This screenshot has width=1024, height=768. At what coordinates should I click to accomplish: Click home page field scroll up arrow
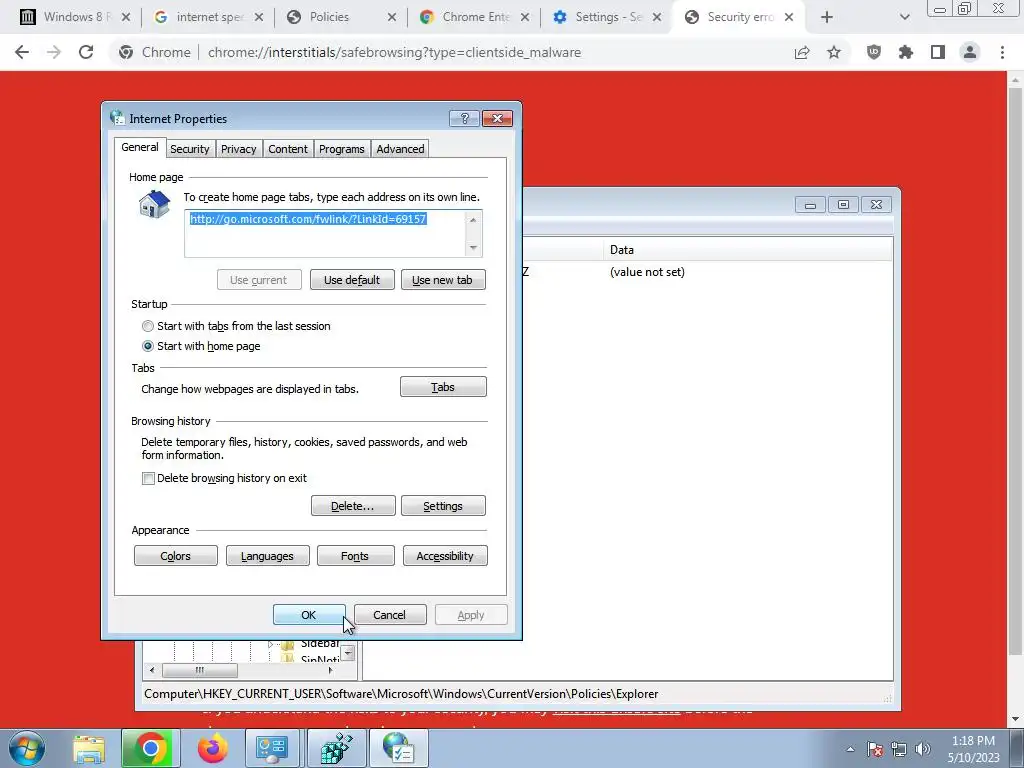coord(473,220)
